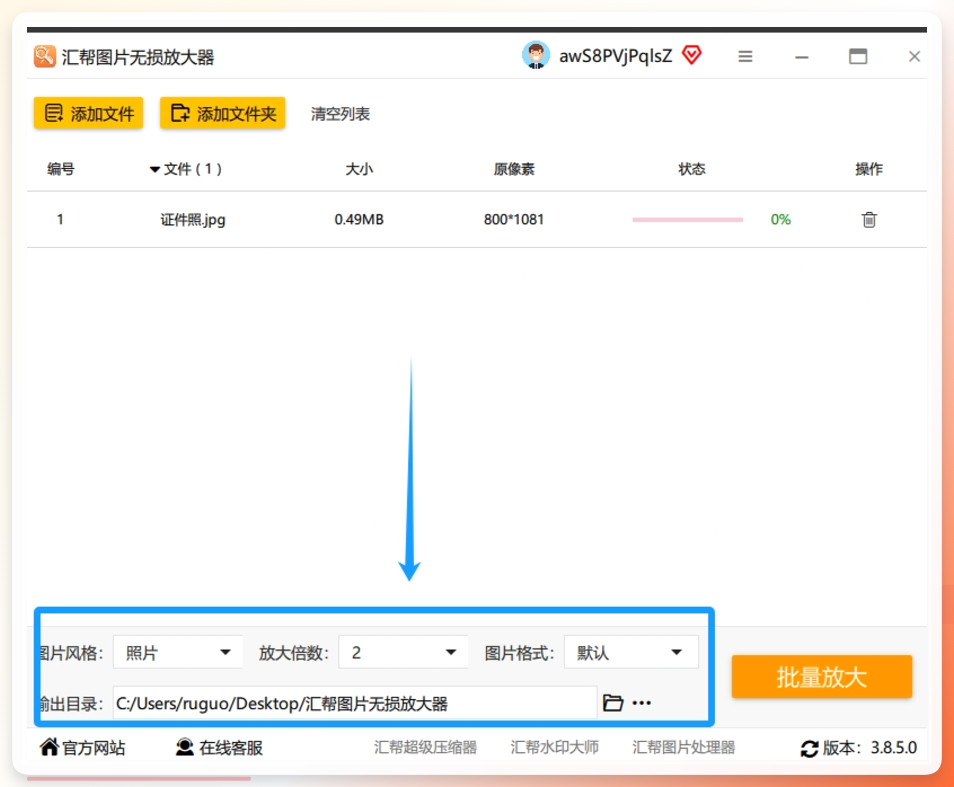Click the 状态 column header
The image size is (954, 787).
coord(692,169)
